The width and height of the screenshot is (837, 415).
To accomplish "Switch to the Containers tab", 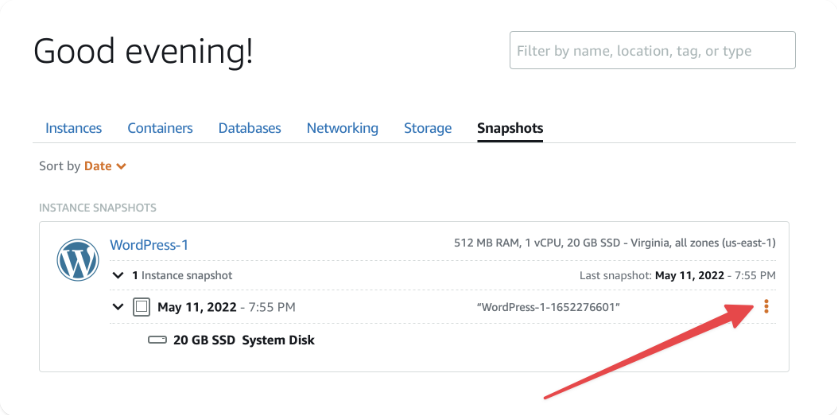I will 160,128.
